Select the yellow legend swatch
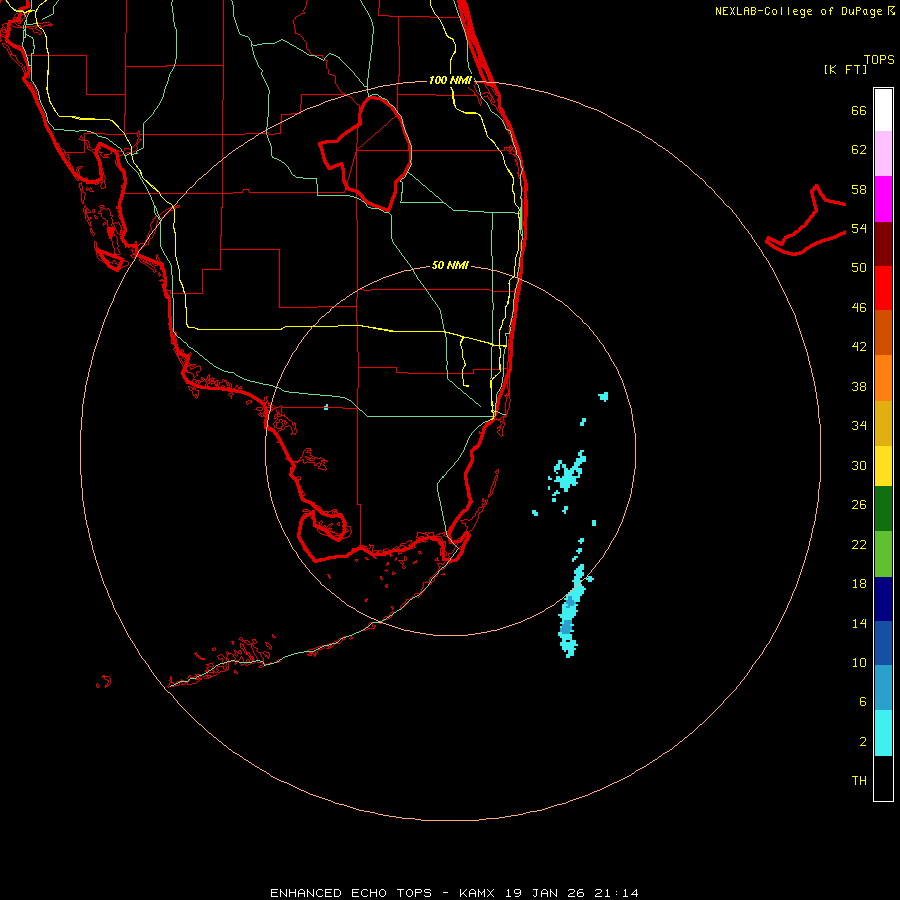This screenshot has height=900, width=900. tap(883, 466)
